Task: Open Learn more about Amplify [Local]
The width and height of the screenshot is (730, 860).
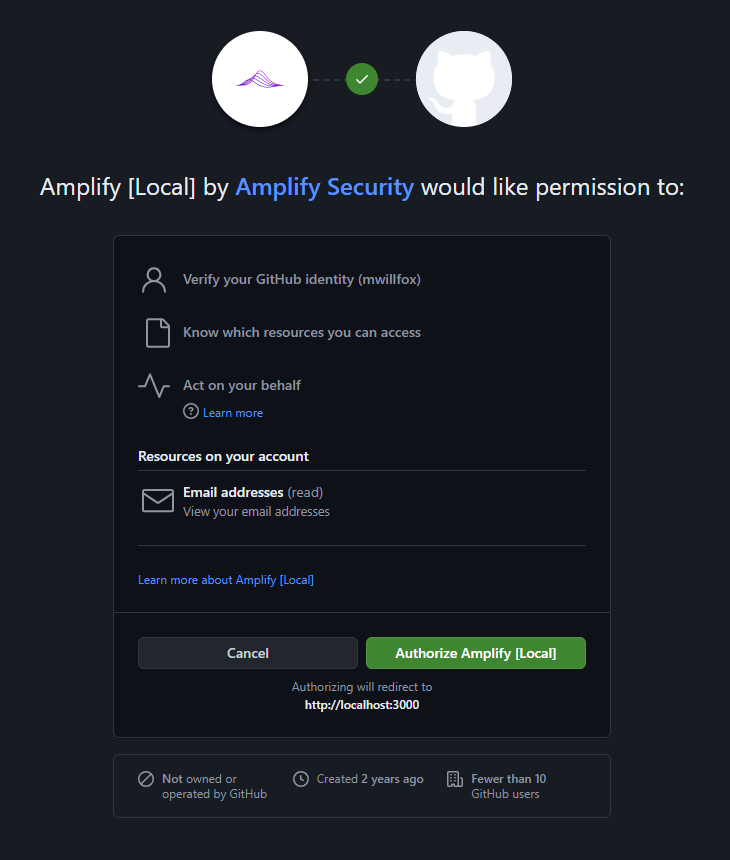Action: 226,579
